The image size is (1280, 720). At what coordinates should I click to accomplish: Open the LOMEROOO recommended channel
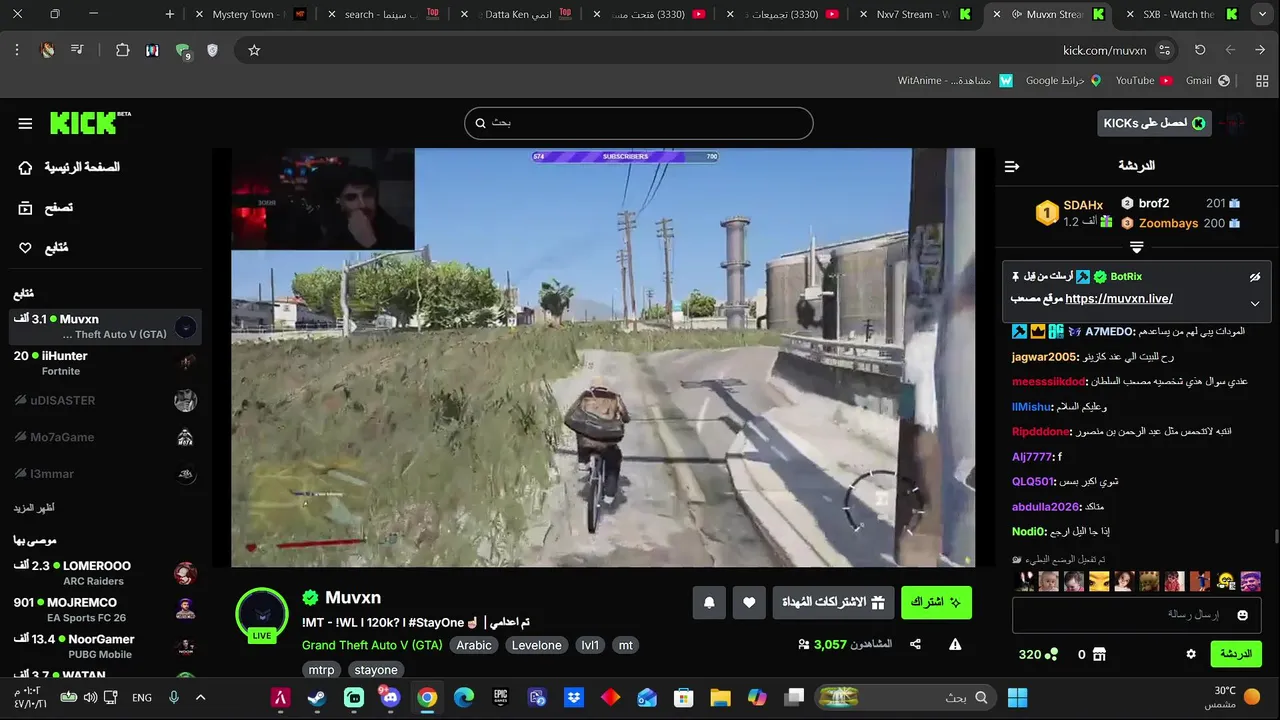point(105,573)
